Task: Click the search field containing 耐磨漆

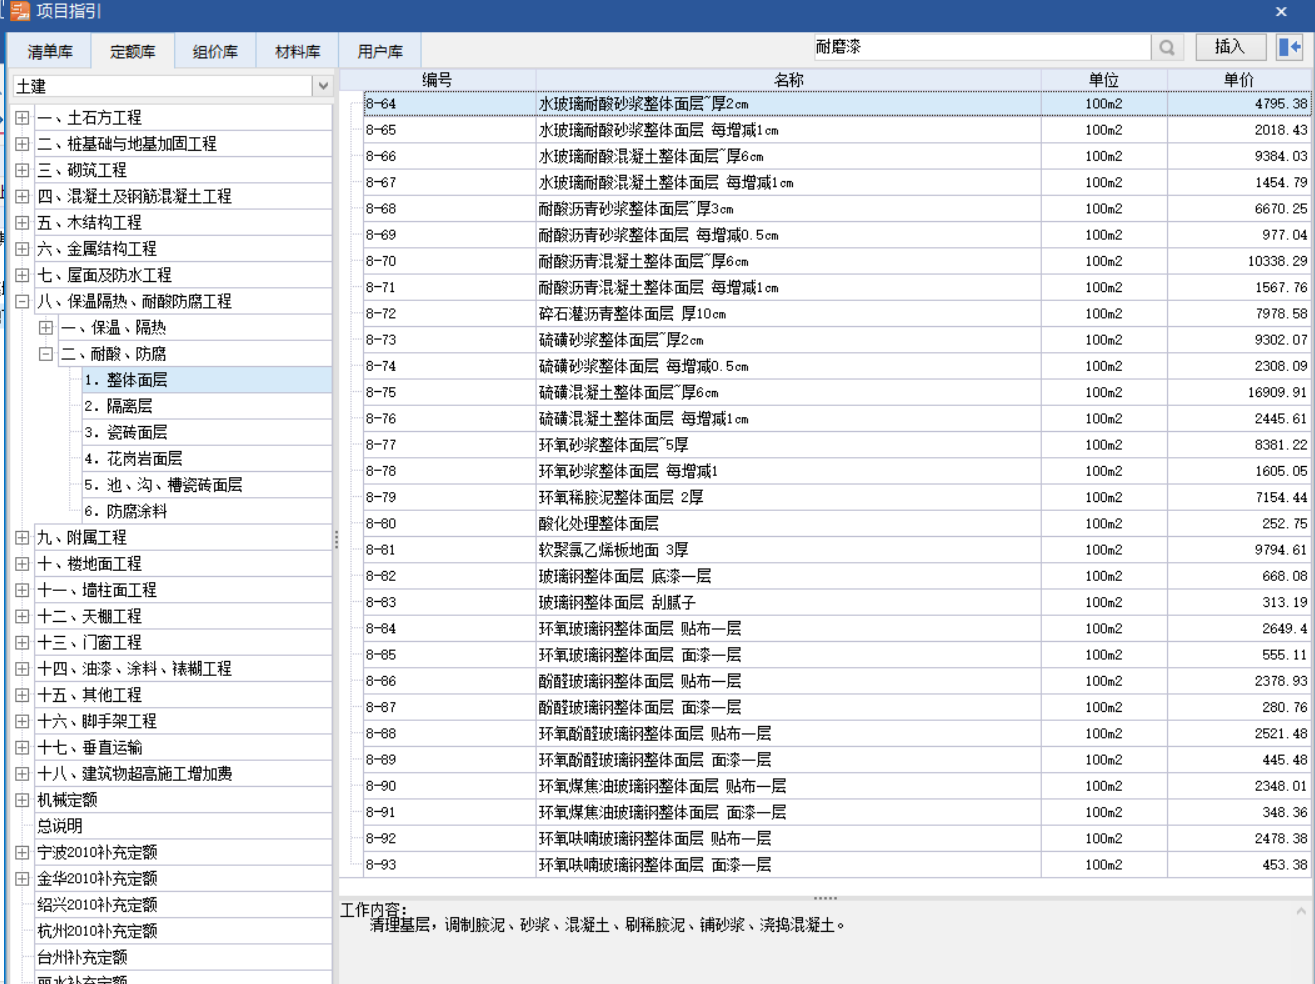Action: [x=982, y=47]
